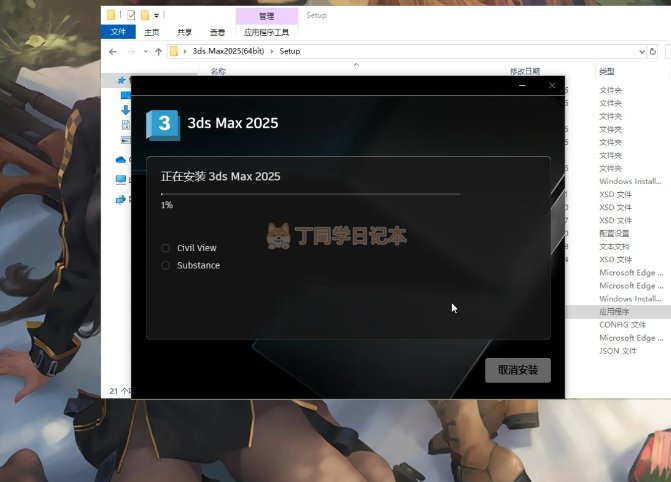Open Pictures from the Explorer sidebar
This screenshot has width=671, height=482.
point(126,140)
